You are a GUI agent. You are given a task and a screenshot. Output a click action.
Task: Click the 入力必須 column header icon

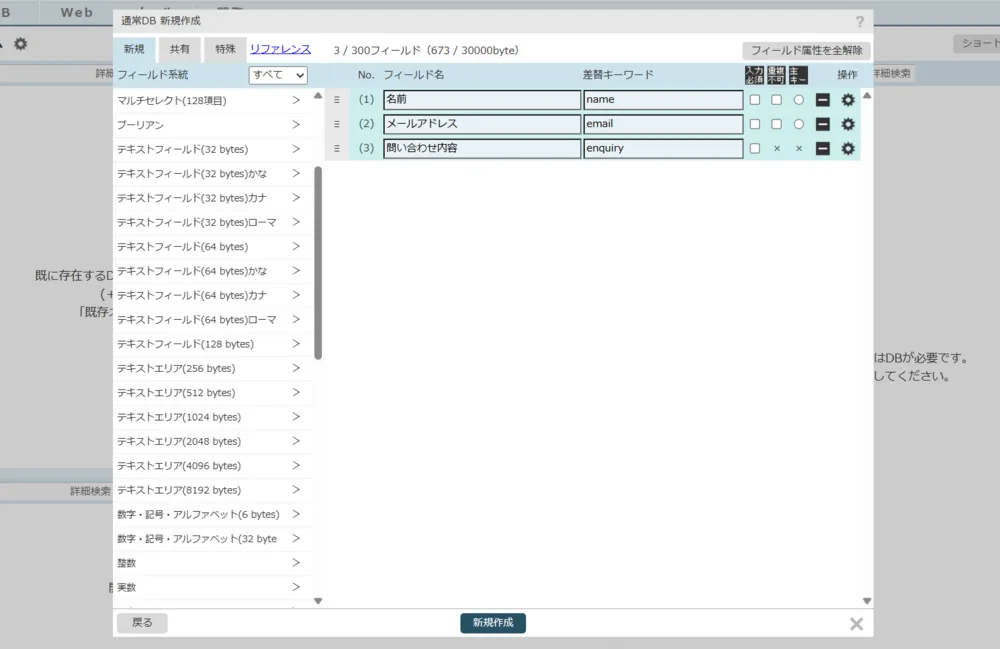(x=754, y=75)
